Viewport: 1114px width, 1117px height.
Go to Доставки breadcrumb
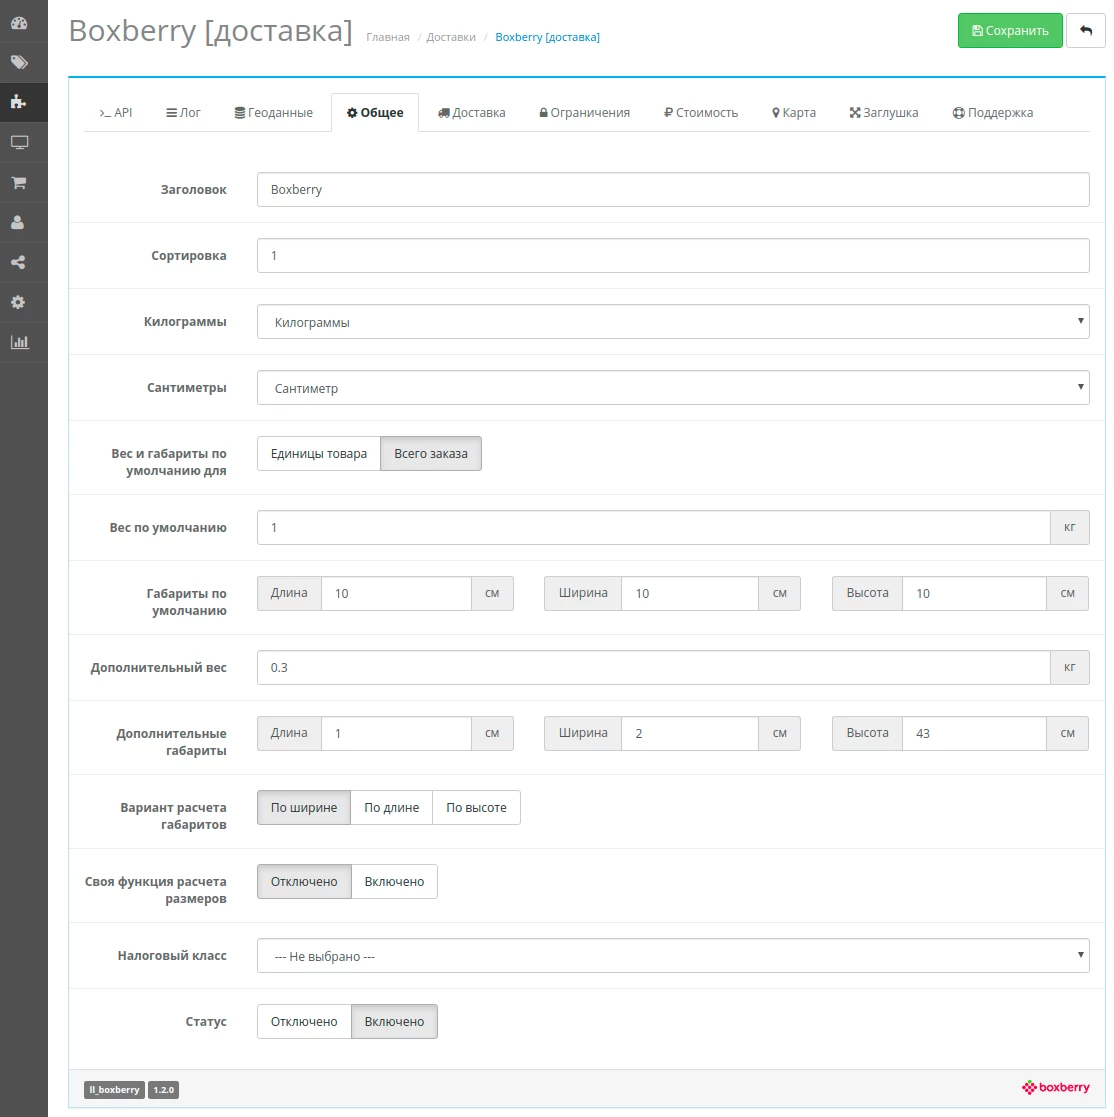[451, 37]
